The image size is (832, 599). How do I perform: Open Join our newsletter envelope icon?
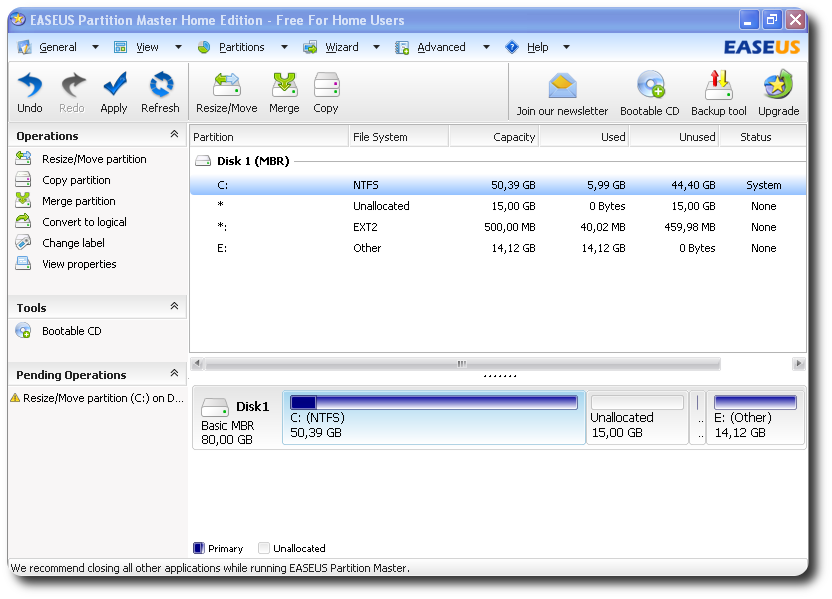(x=562, y=86)
